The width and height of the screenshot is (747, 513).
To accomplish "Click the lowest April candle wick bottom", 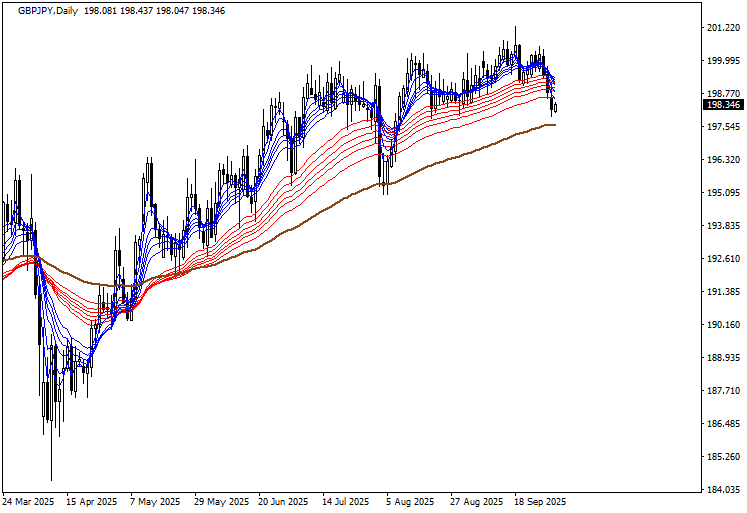I will click(51, 479).
